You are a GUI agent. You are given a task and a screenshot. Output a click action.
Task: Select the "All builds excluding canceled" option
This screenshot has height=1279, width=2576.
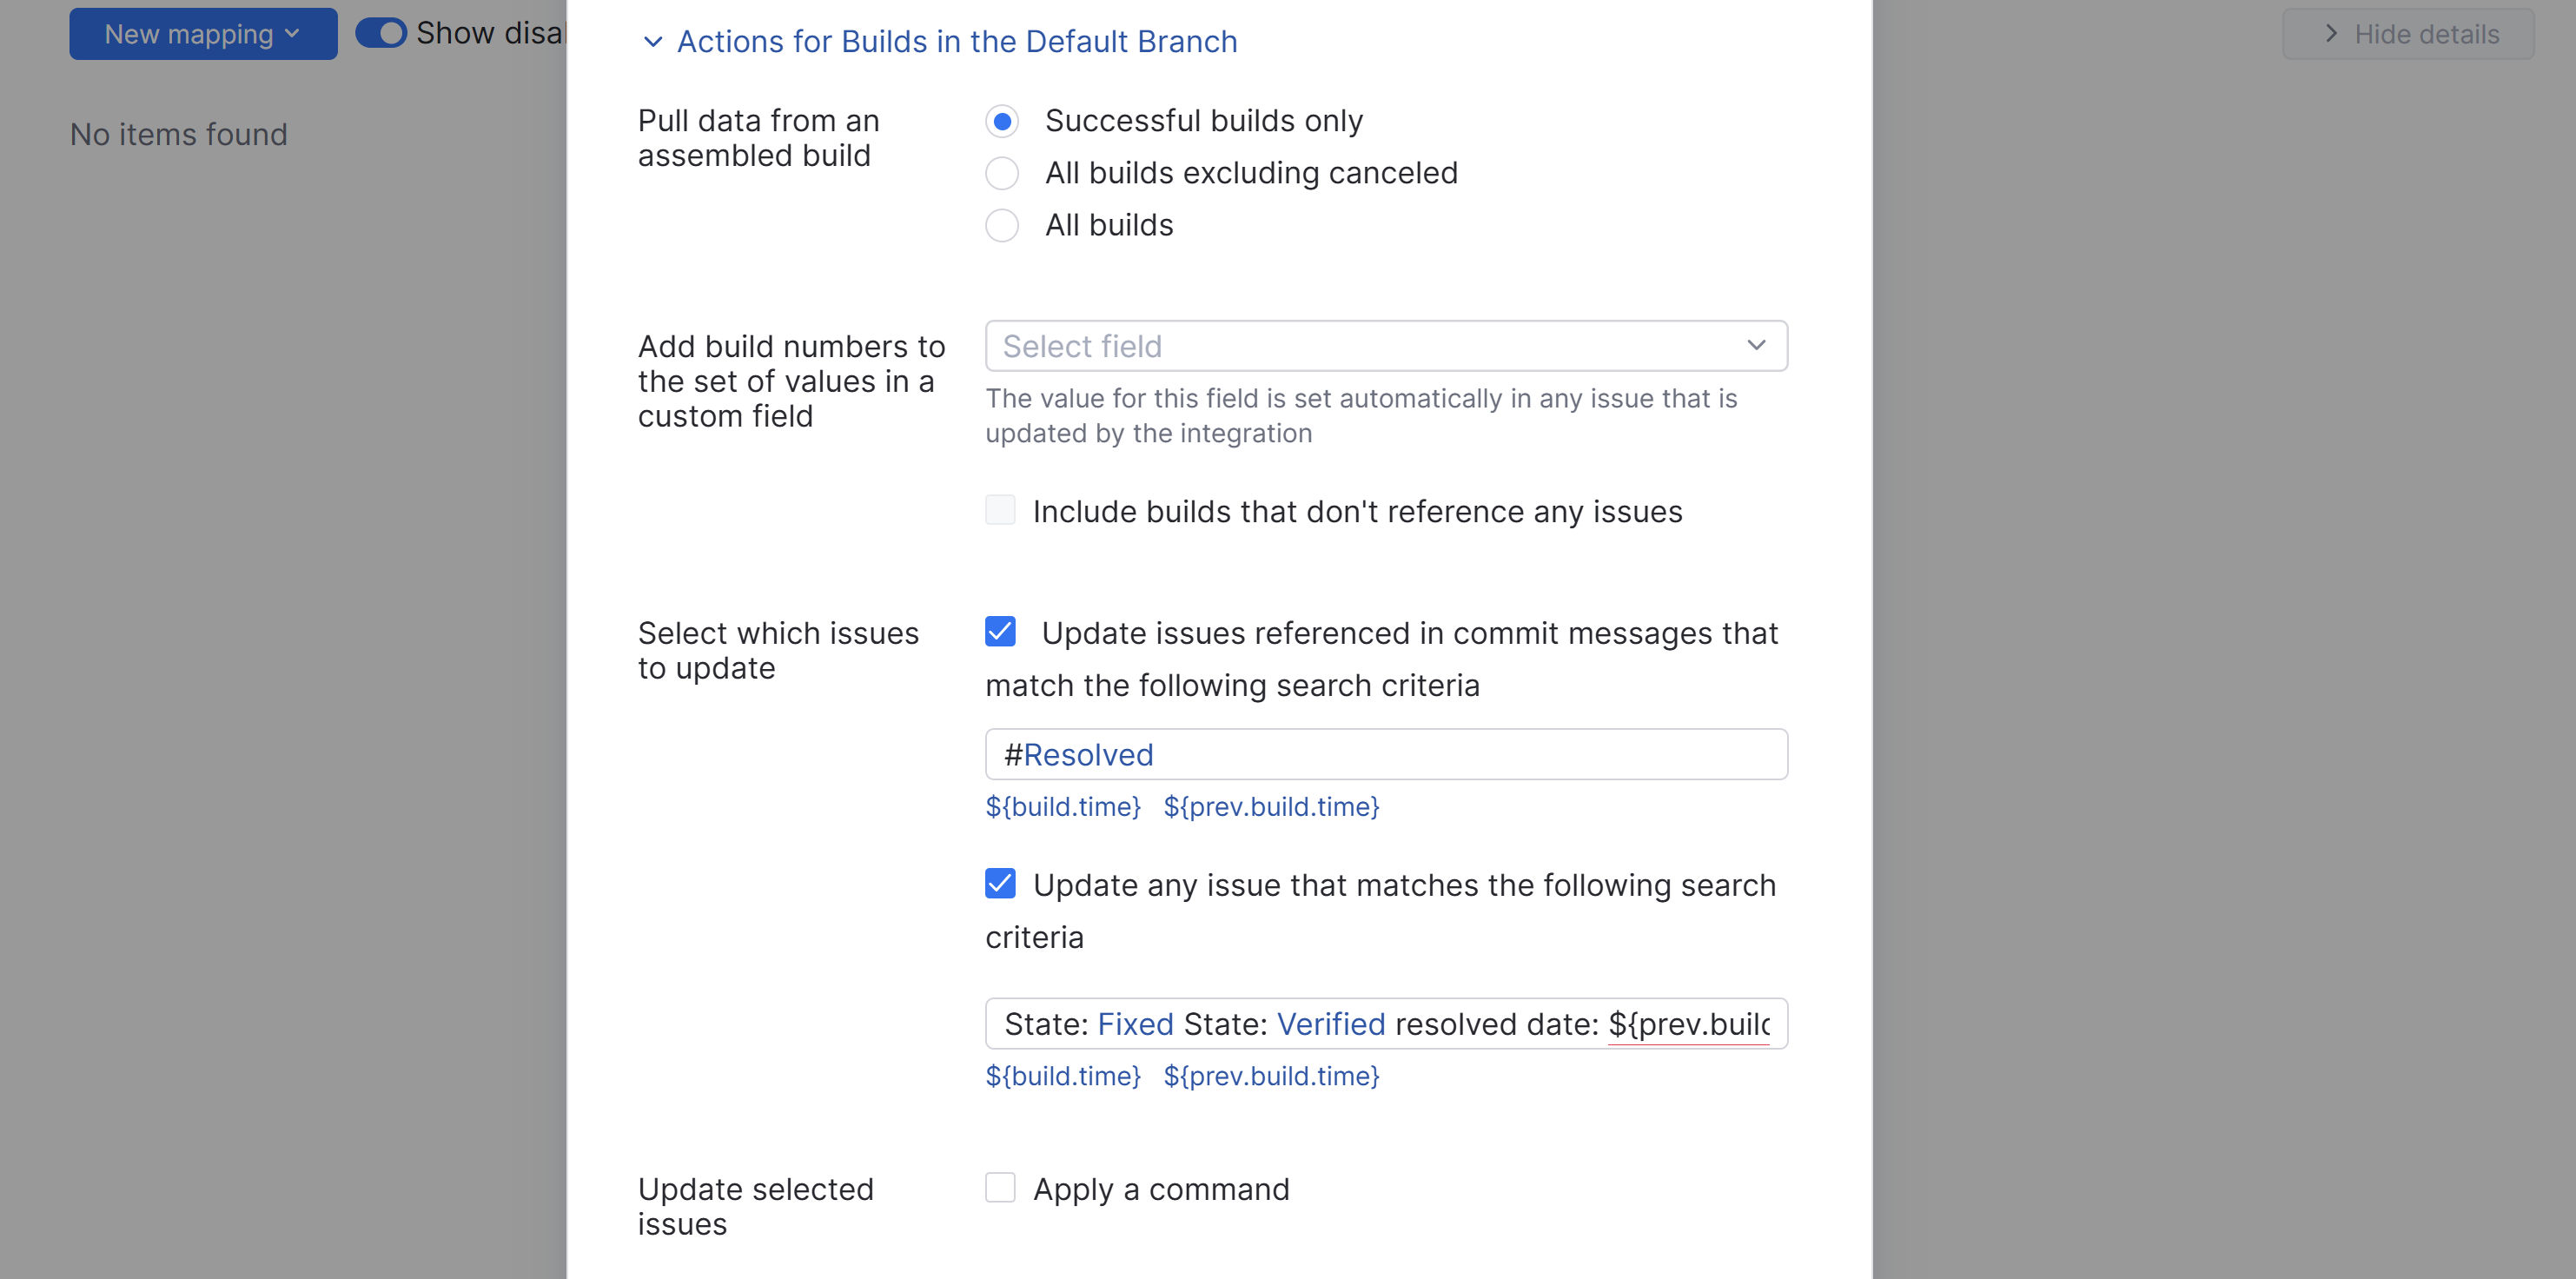[1002, 172]
